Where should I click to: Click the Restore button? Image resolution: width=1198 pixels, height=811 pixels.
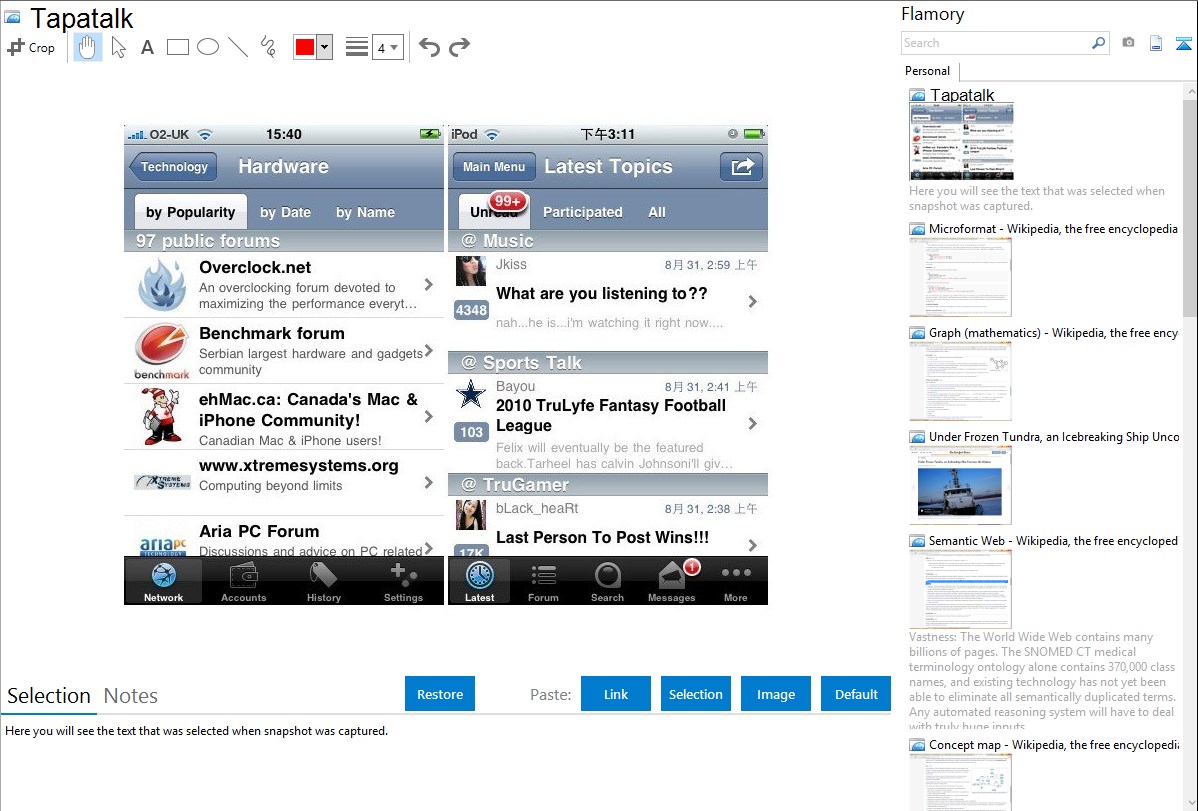click(440, 694)
